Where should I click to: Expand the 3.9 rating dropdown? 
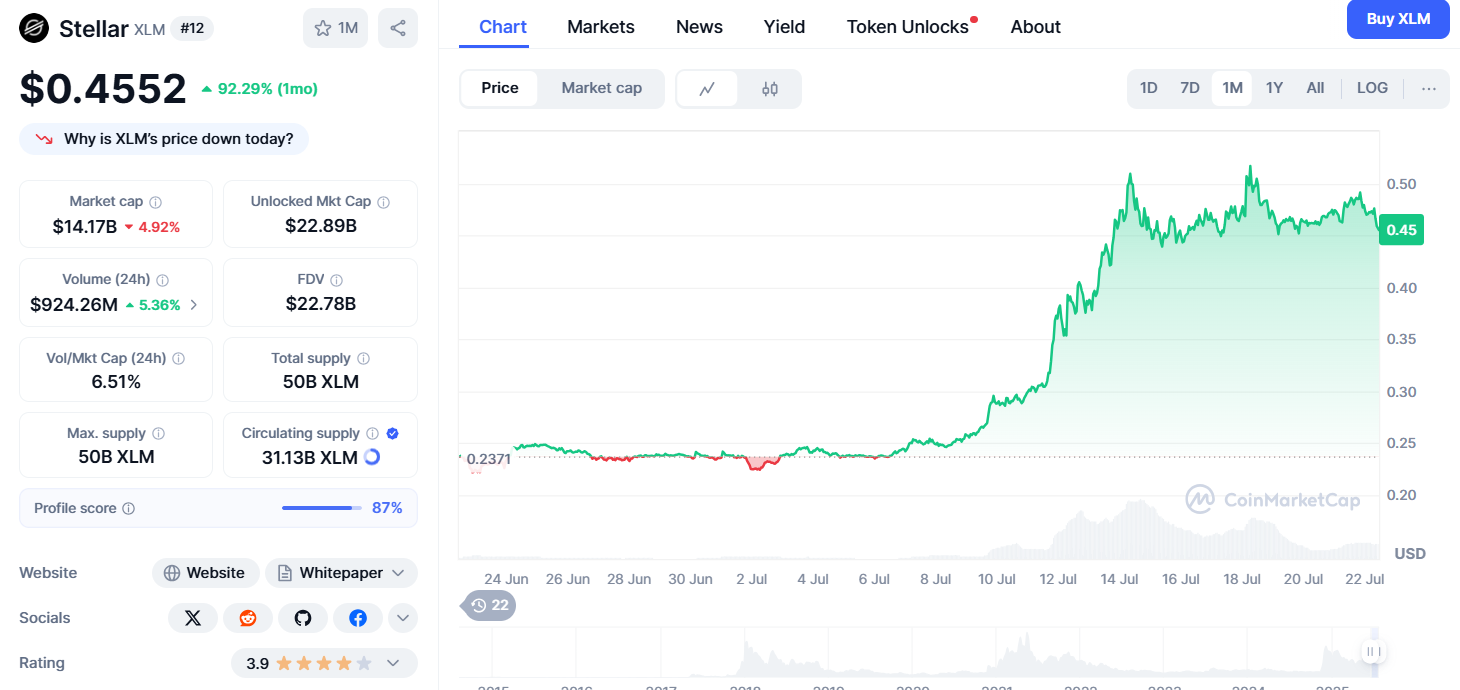tap(393, 663)
